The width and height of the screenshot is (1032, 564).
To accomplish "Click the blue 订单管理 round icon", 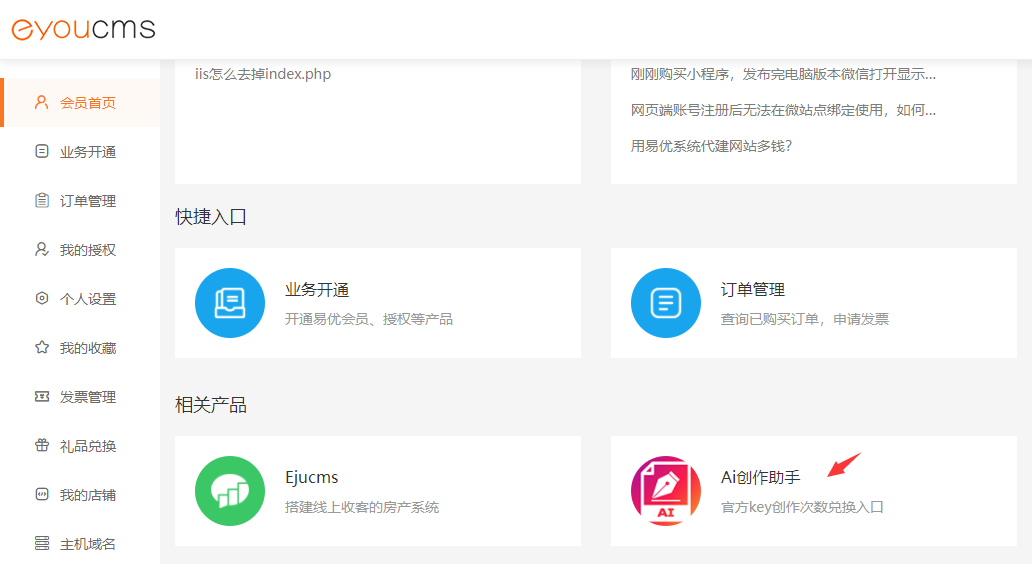I will [x=665, y=303].
